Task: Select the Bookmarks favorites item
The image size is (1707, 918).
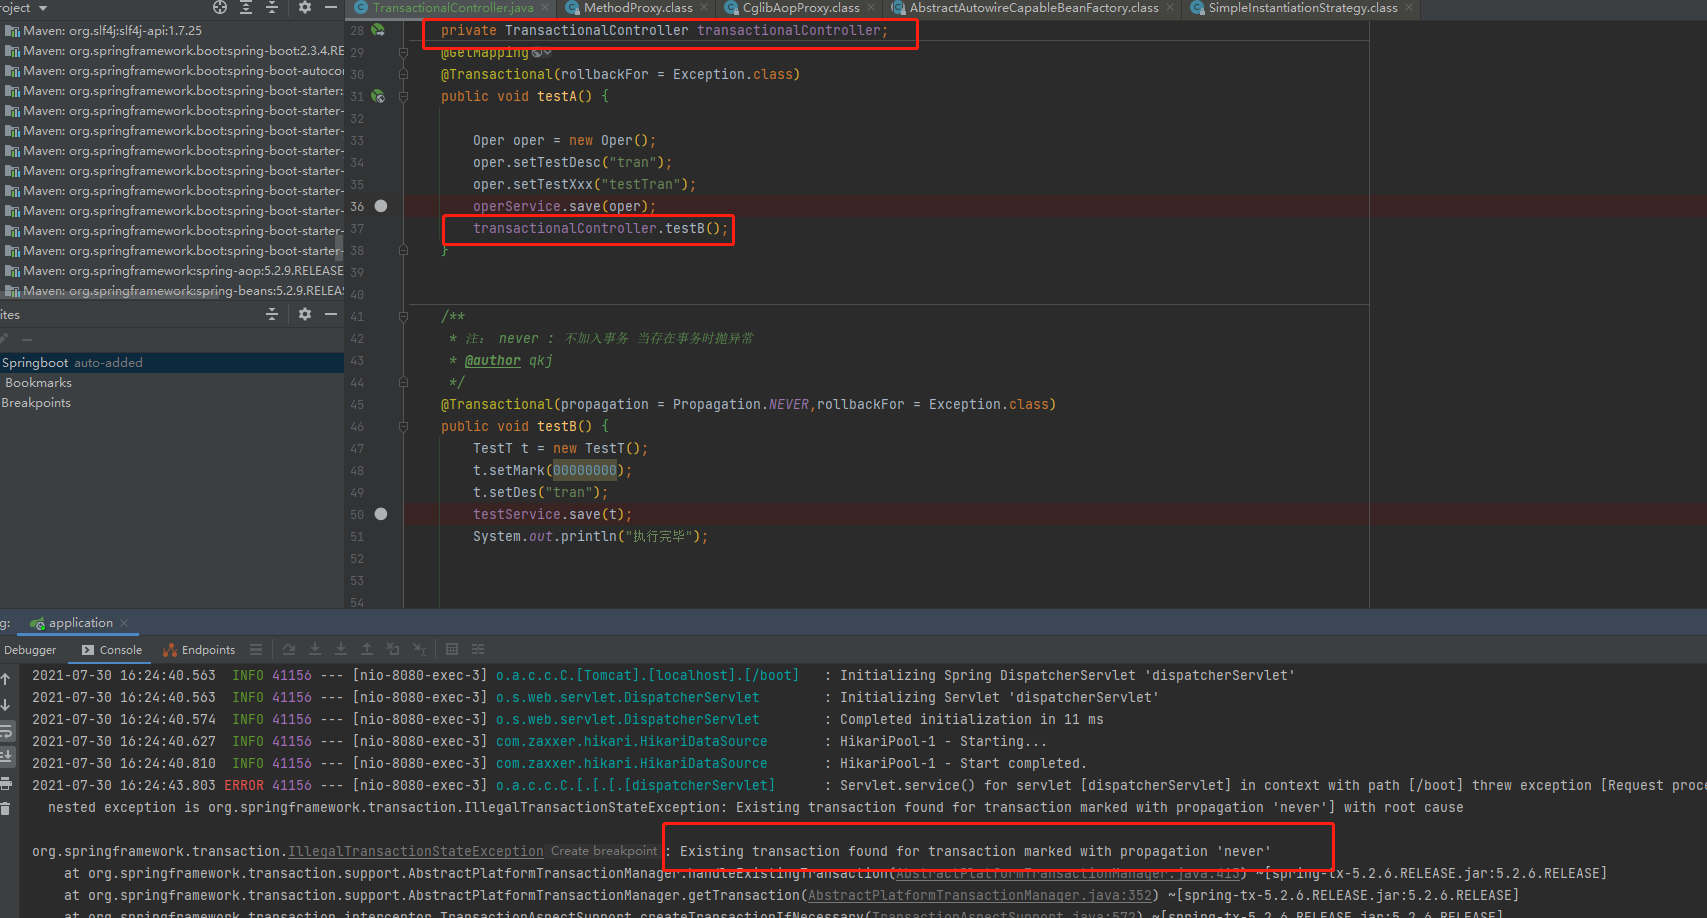Action: 172,383
